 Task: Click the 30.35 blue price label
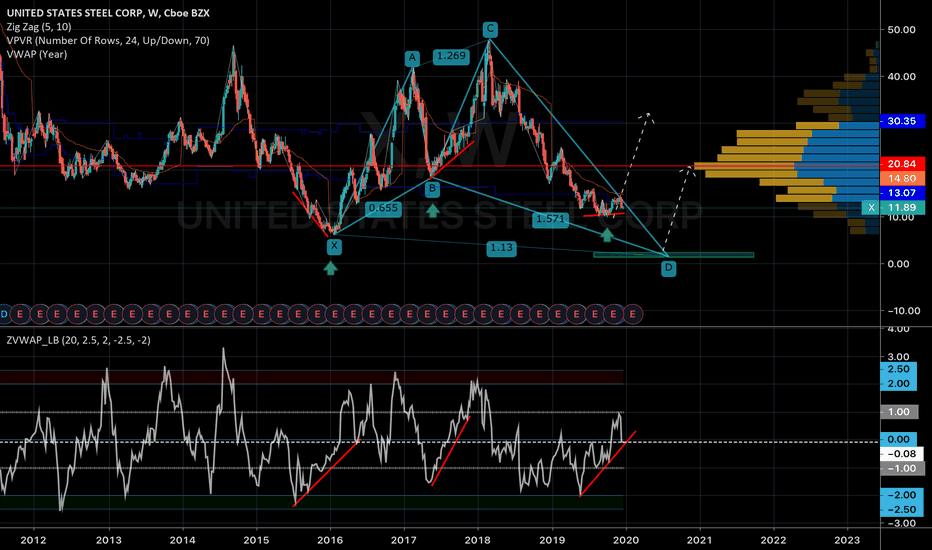point(902,121)
